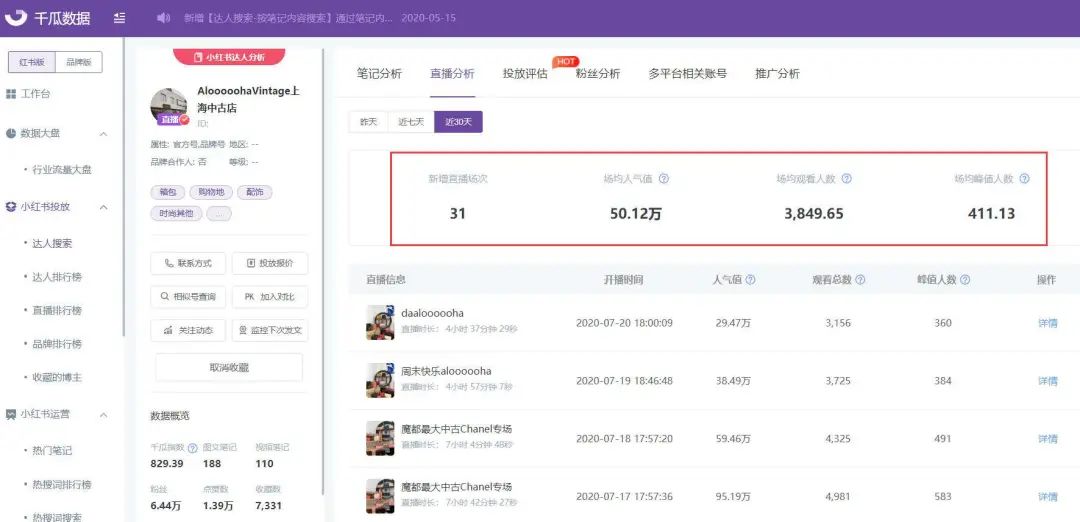This screenshot has width=1080, height=522.
Task: Open 详情 for the 2020-07-18 Chanel stream
Action: point(1048,439)
